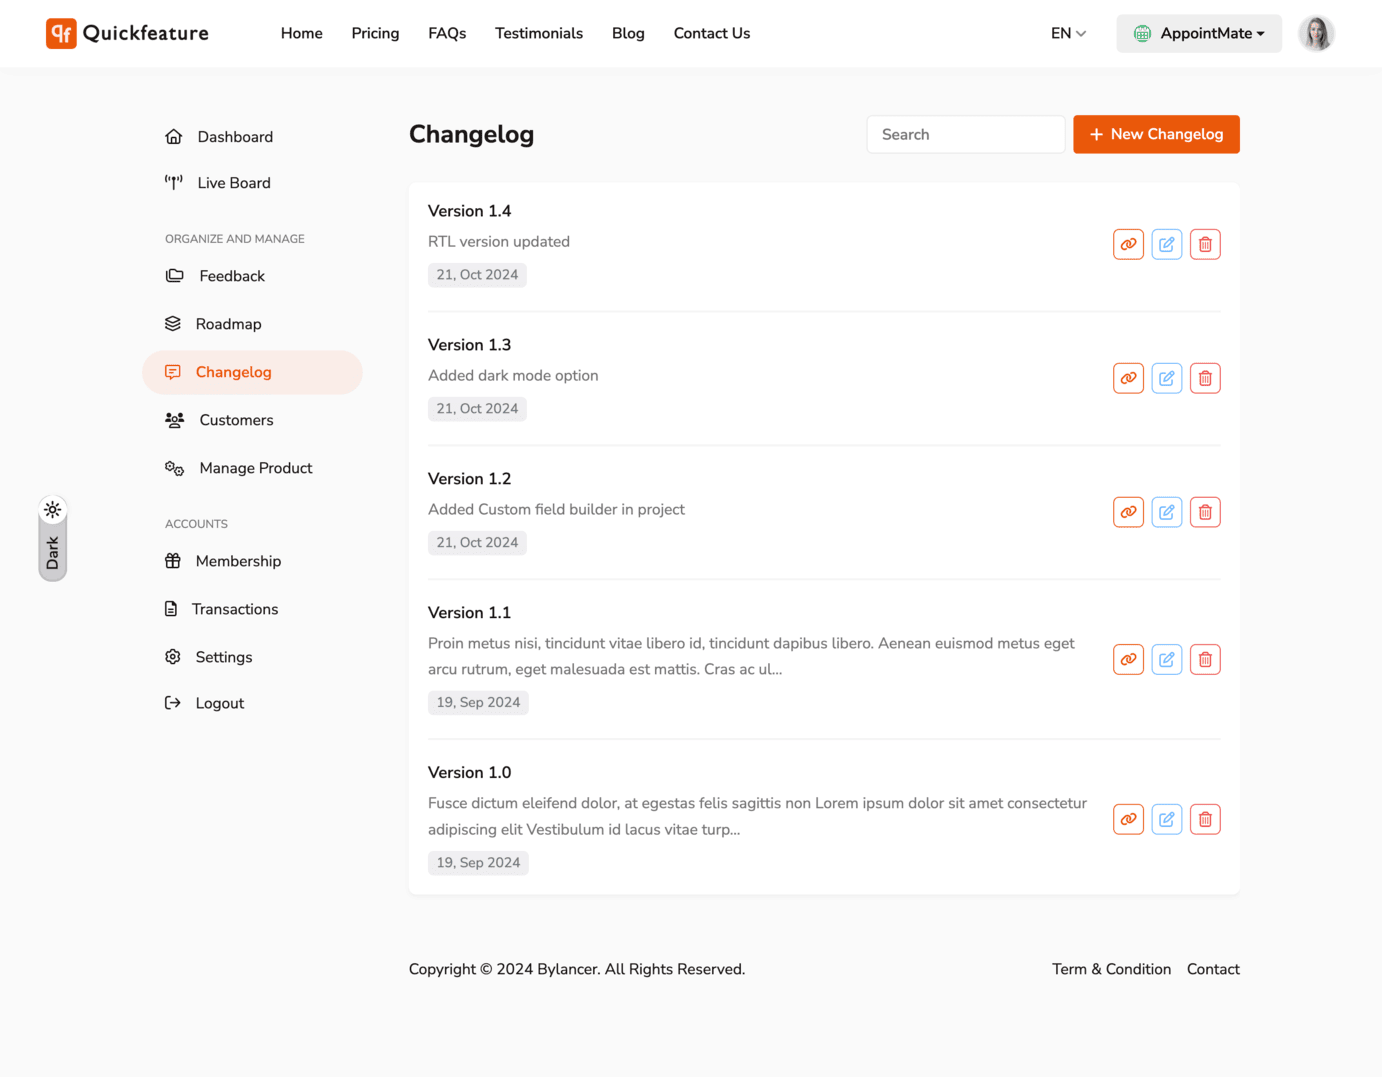Select Changelog in the sidebar
Screen dimensions: 1382x1077
click(x=252, y=372)
